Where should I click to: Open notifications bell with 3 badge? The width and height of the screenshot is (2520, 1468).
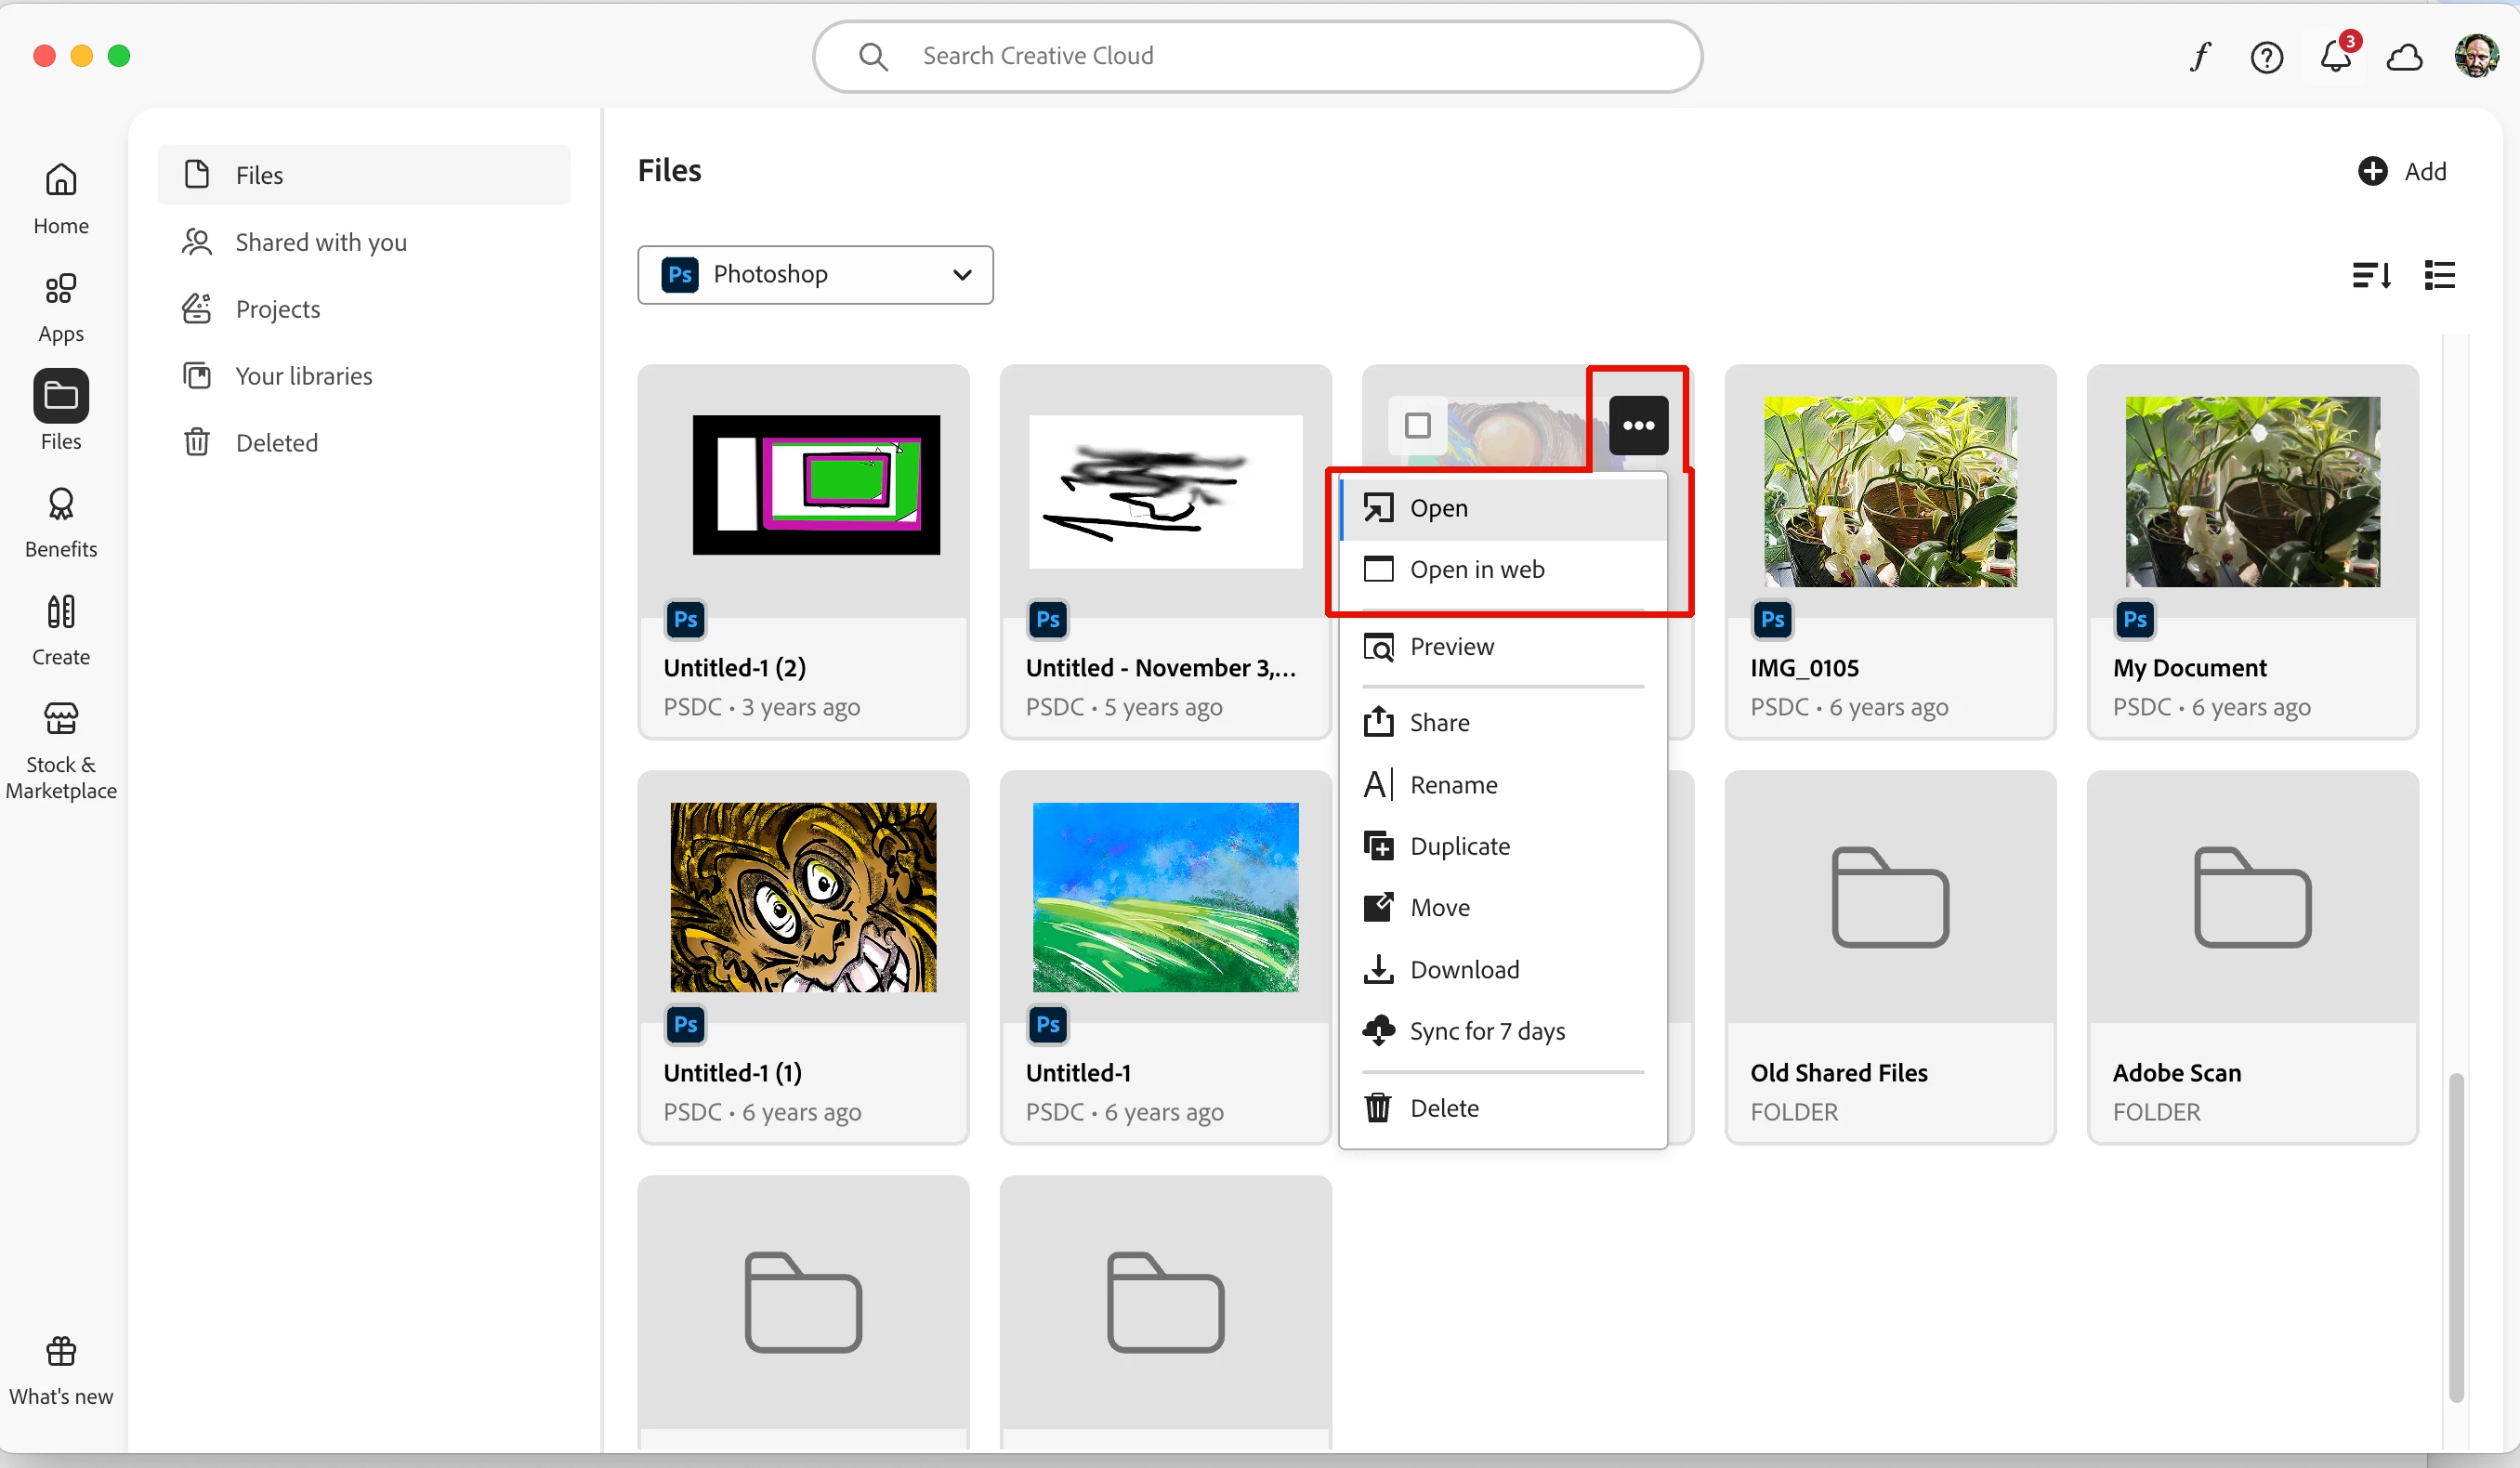(2335, 57)
